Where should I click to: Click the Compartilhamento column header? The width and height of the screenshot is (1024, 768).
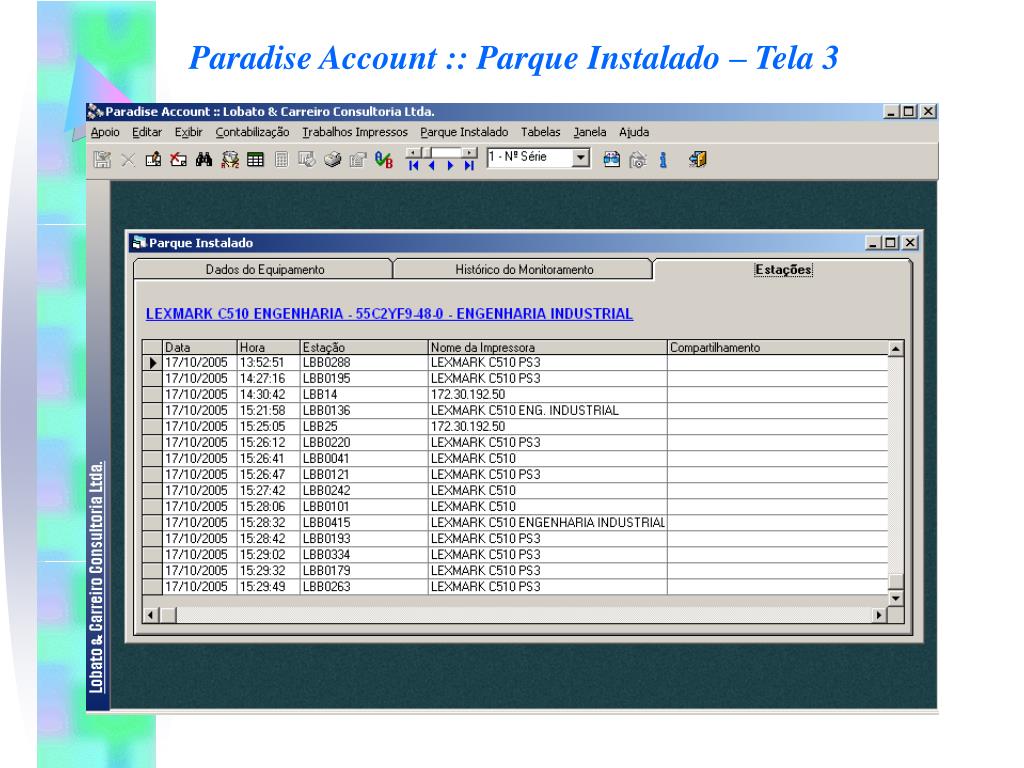click(778, 347)
